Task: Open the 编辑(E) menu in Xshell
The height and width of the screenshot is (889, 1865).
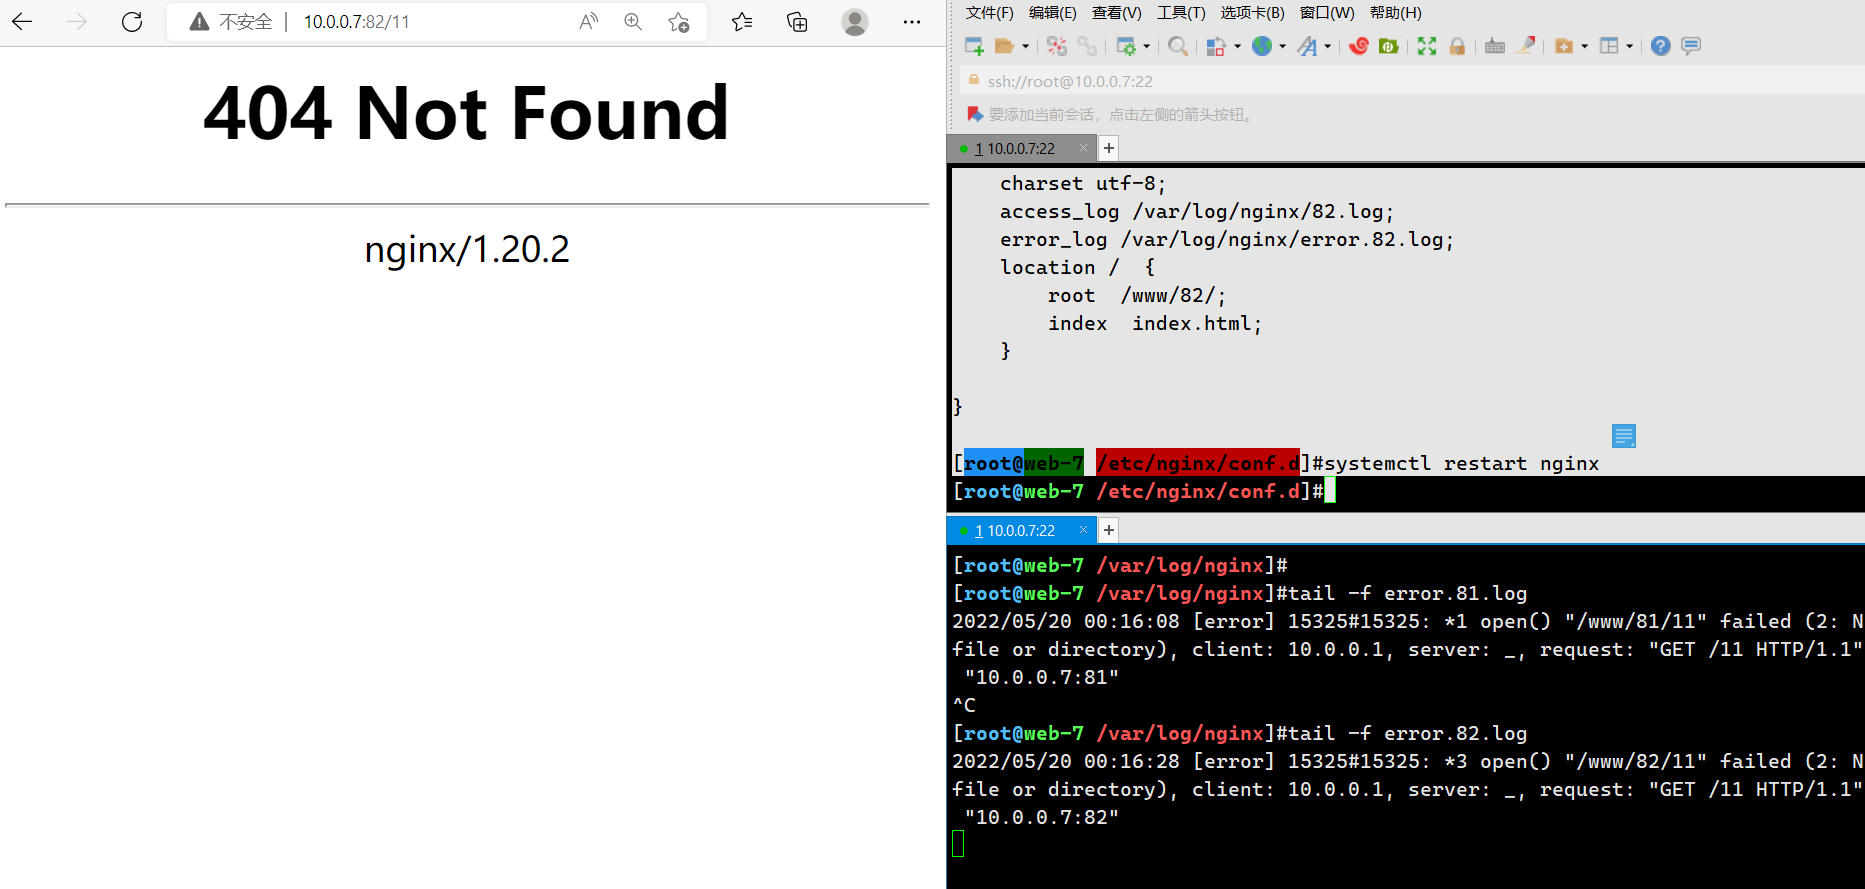Action: coord(1053,13)
